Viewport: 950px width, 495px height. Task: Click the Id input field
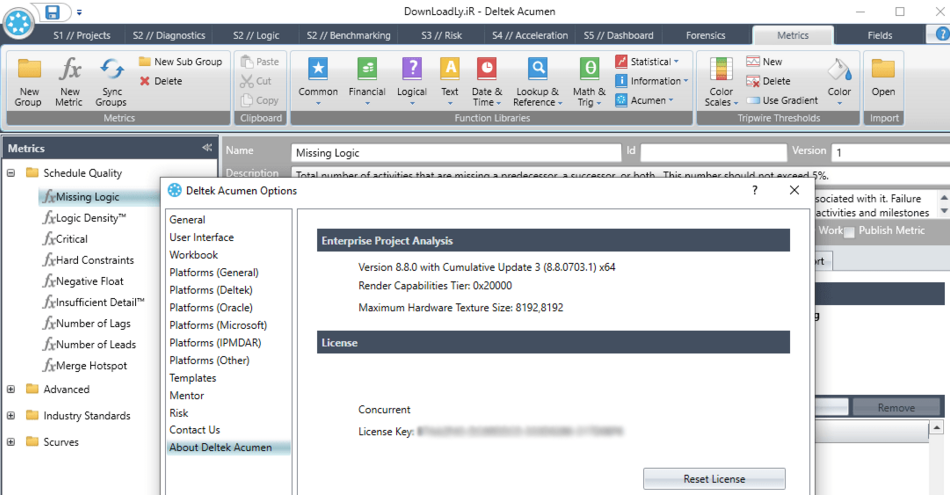(x=714, y=153)
